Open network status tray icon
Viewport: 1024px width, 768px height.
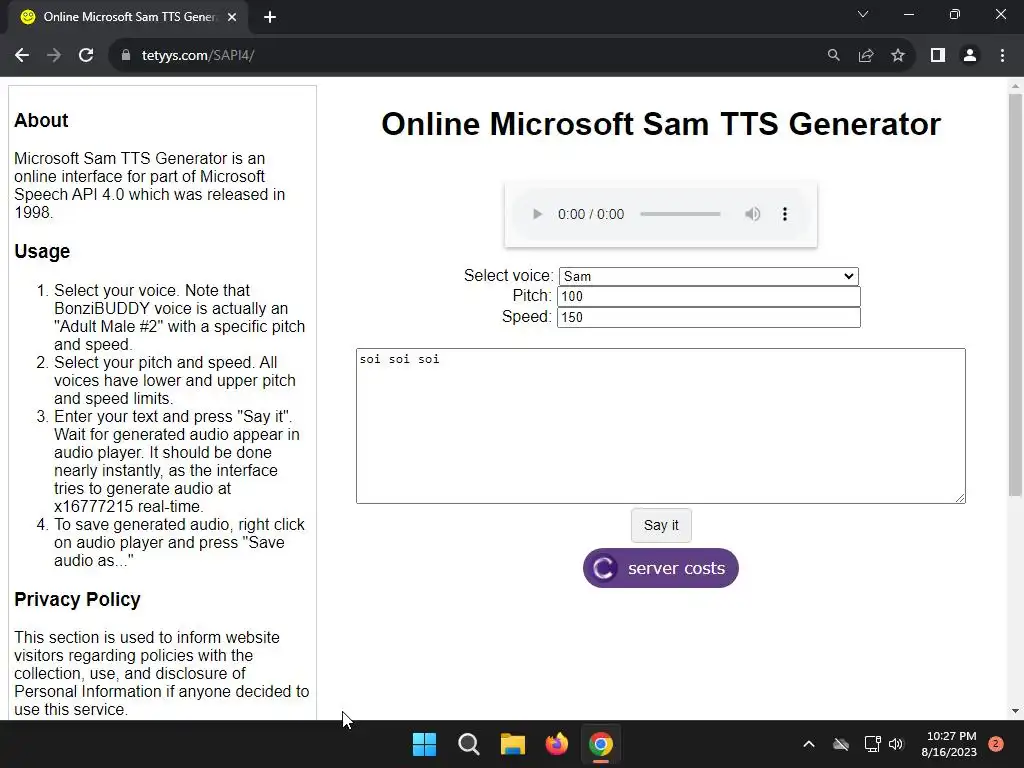pyautogui.click(x=872, y=744)
